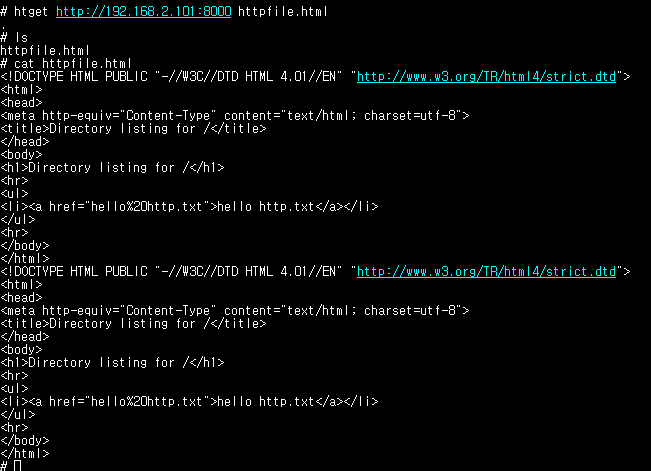
Task: Open the 192.168.2.101:8000 URL link
Action: 144,12
